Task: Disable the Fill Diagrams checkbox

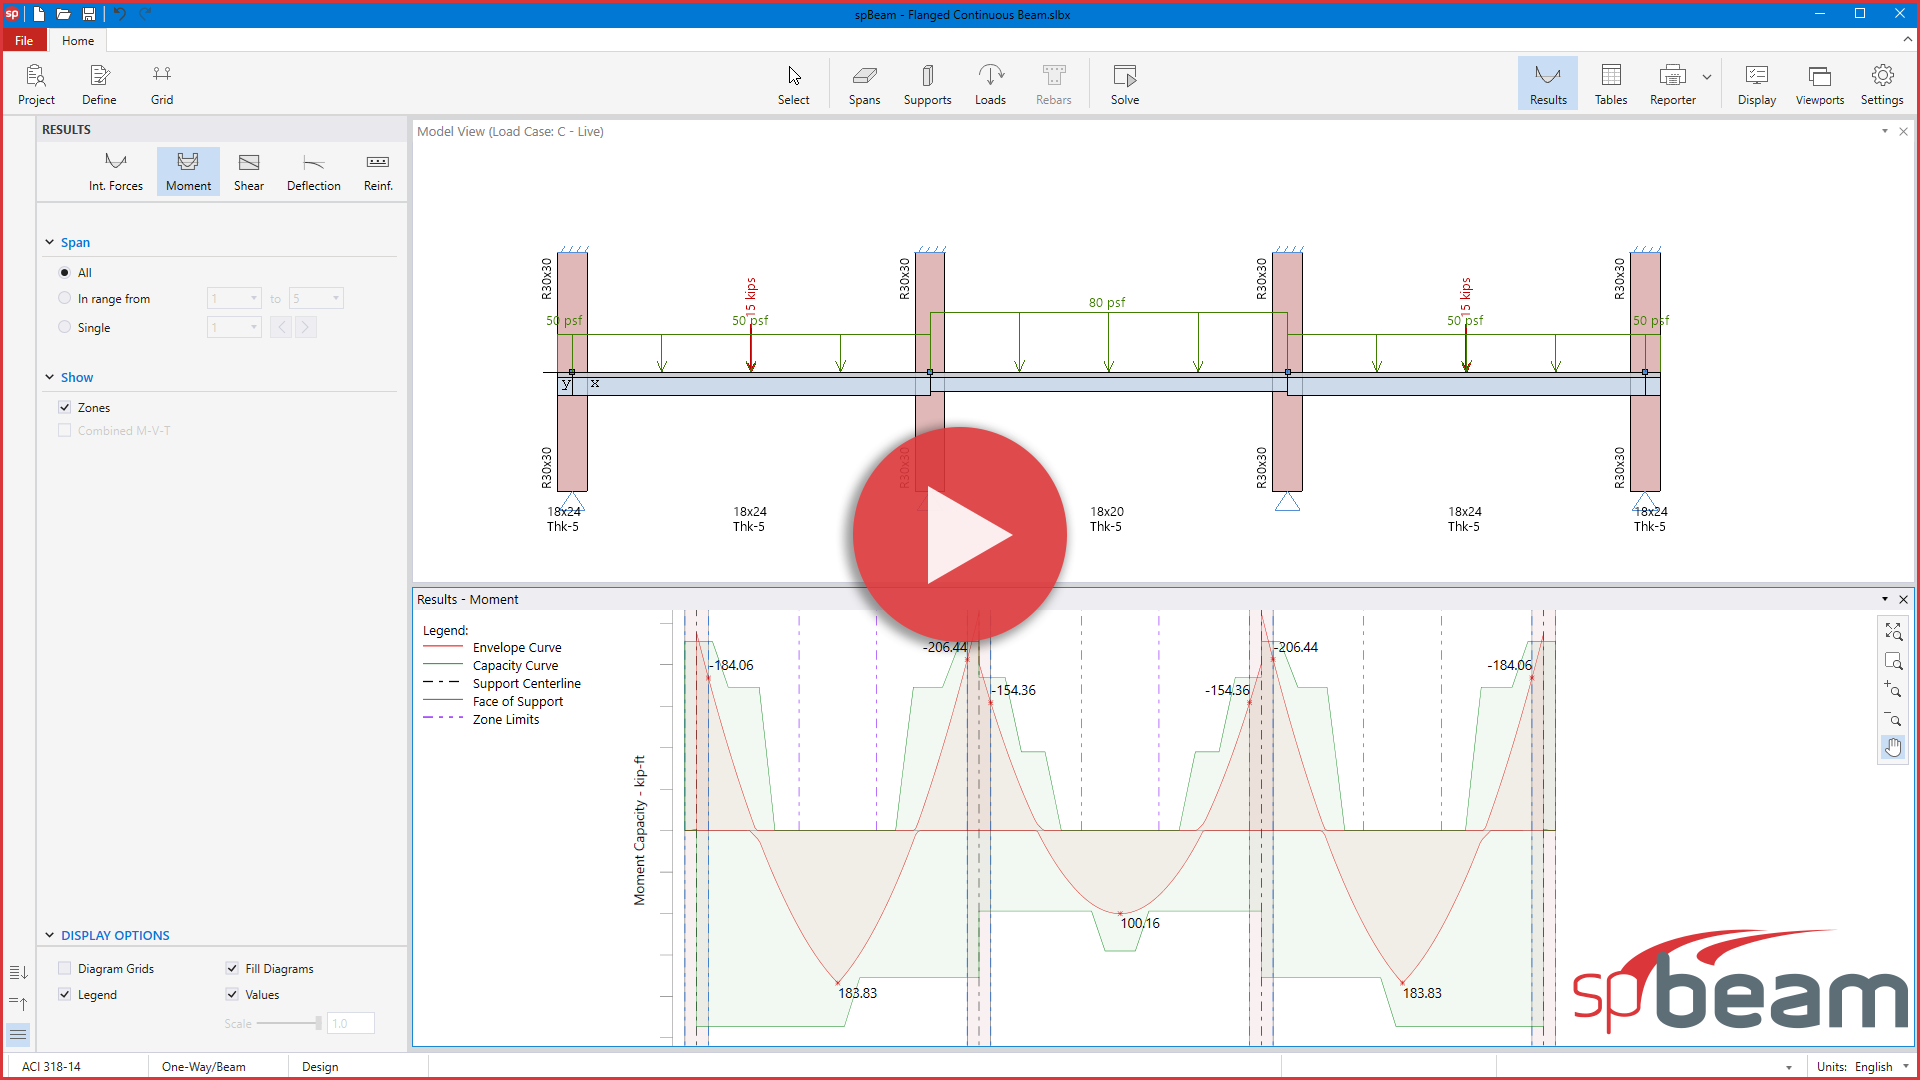Action: coord(232,968)
